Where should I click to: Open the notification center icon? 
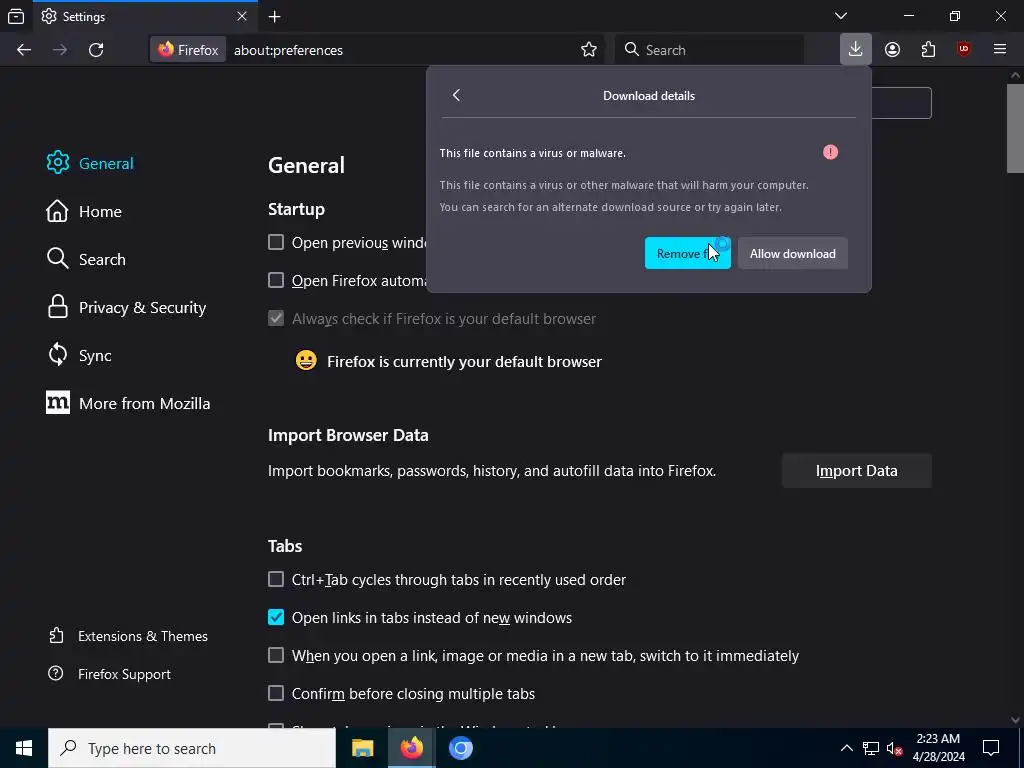coord(991,748)
